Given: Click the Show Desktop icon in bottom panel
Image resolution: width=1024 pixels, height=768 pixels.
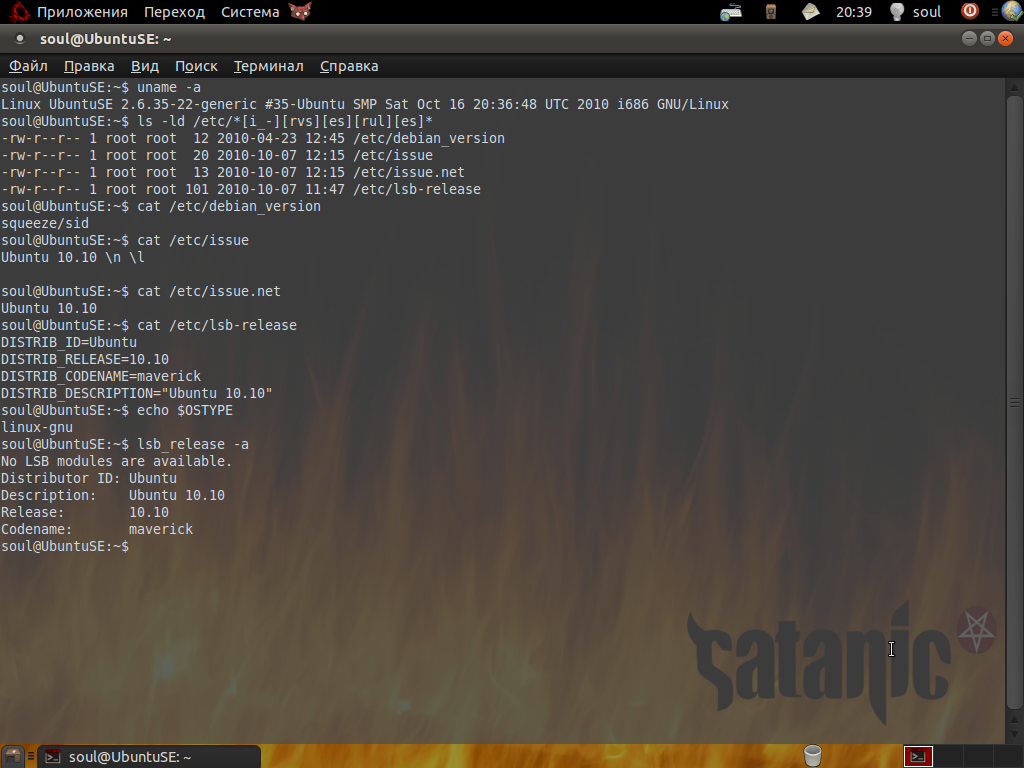Looking at the screenshot, I should coord(12,756).
